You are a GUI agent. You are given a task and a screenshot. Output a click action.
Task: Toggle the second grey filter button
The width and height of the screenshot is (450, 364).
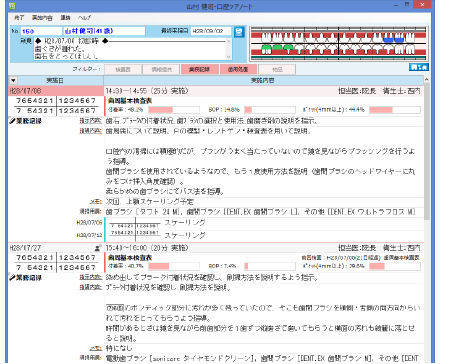click(162, 70)
